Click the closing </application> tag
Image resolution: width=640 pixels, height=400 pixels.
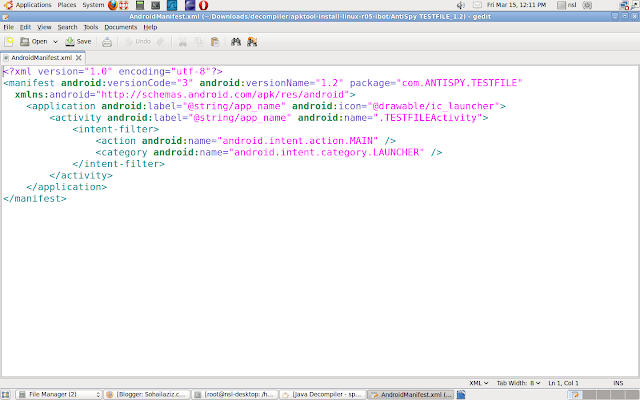tap(67, 187)
